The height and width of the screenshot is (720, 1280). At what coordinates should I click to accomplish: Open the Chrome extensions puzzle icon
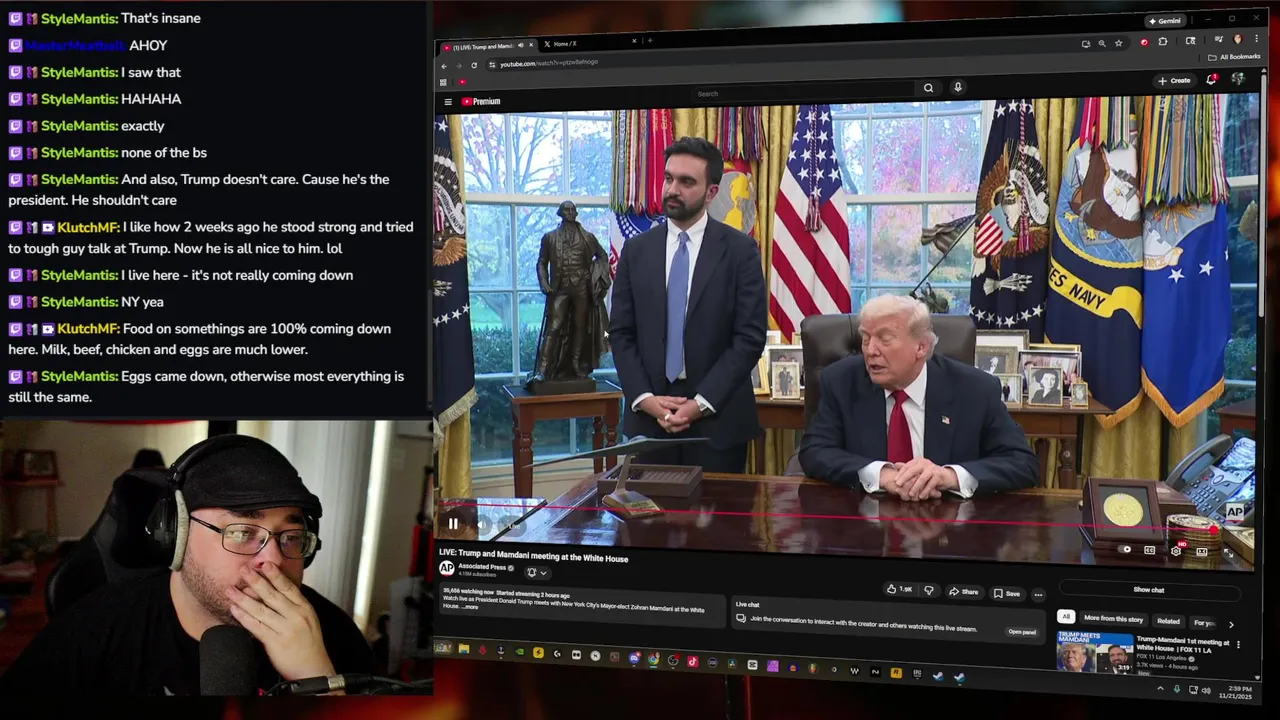[x=1163, y=41]
